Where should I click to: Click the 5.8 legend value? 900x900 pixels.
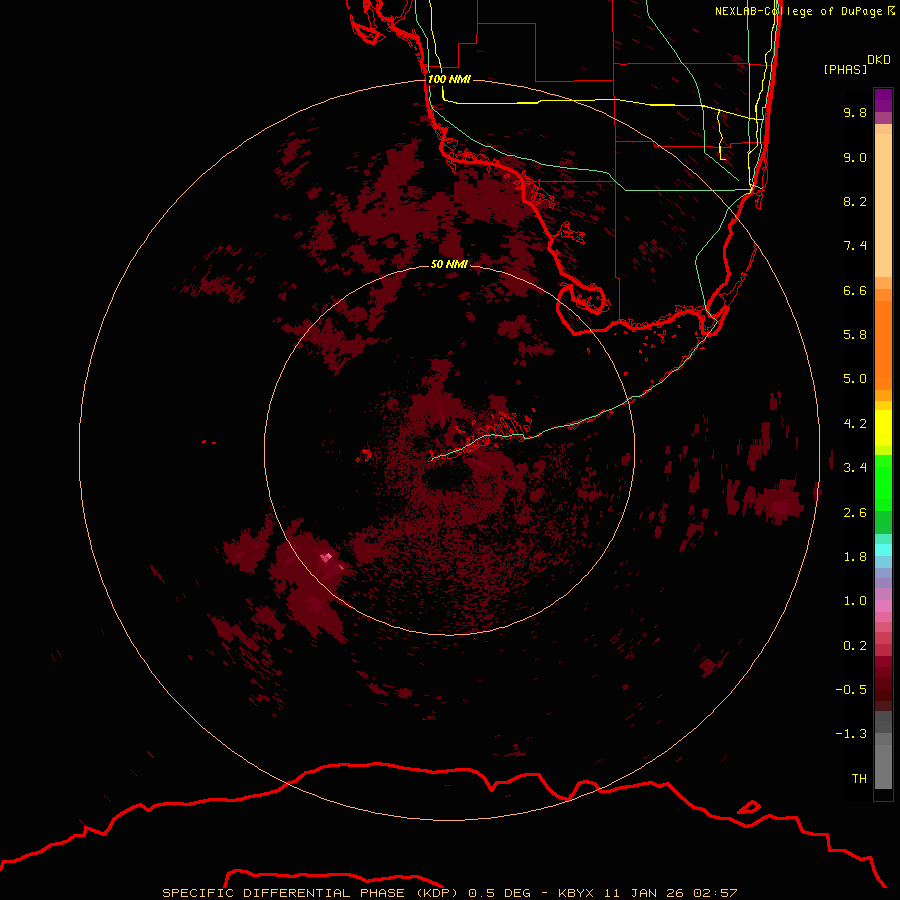tap(855, 335)
